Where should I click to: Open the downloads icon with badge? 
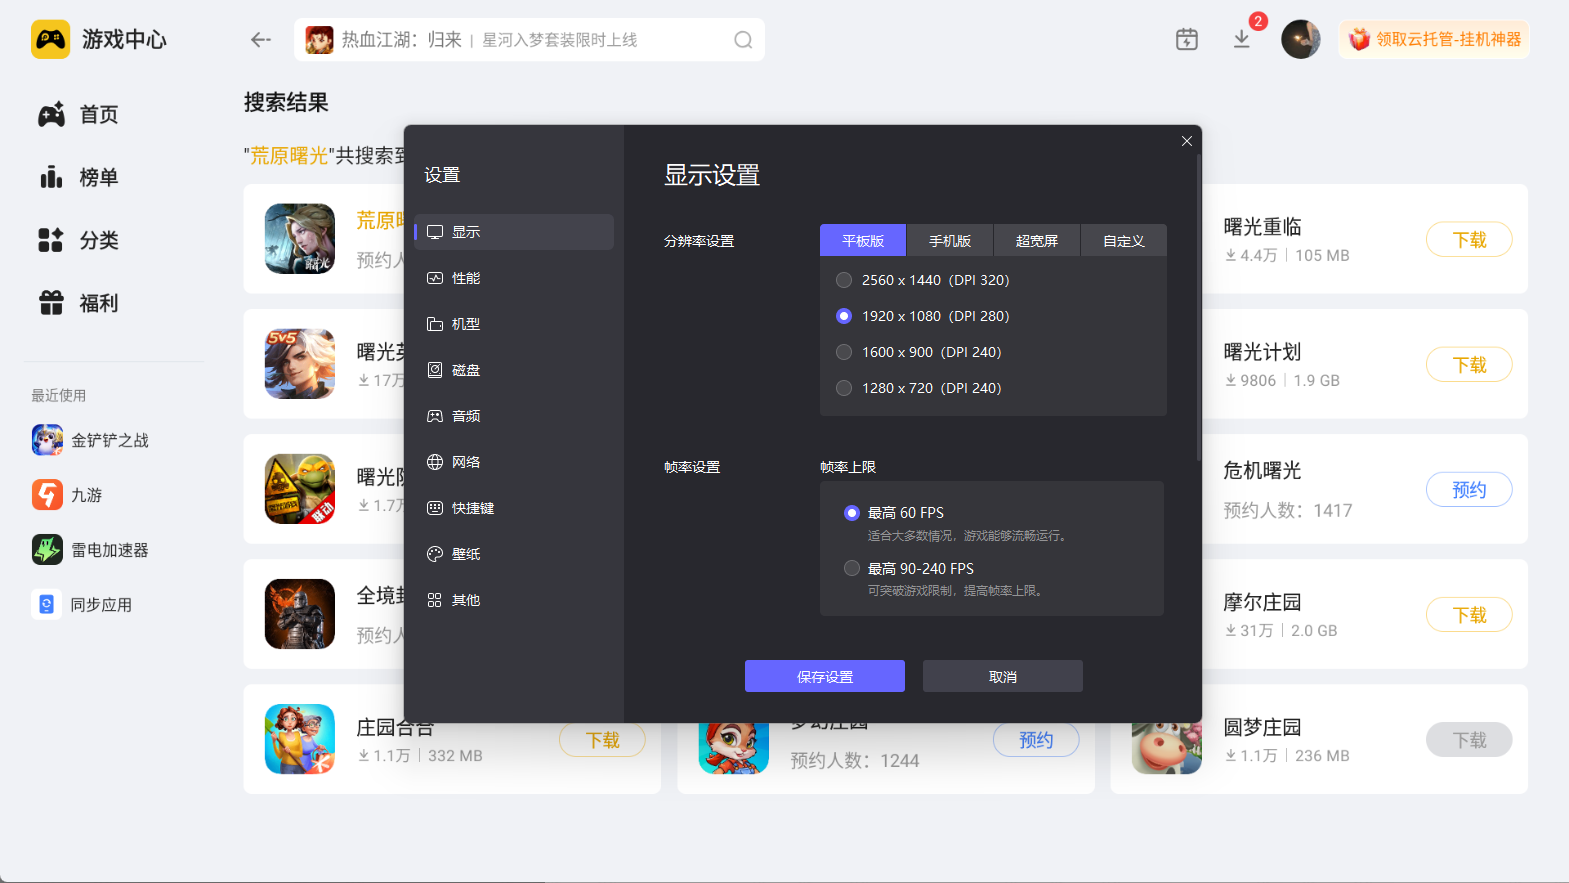tap(1242, 39)
